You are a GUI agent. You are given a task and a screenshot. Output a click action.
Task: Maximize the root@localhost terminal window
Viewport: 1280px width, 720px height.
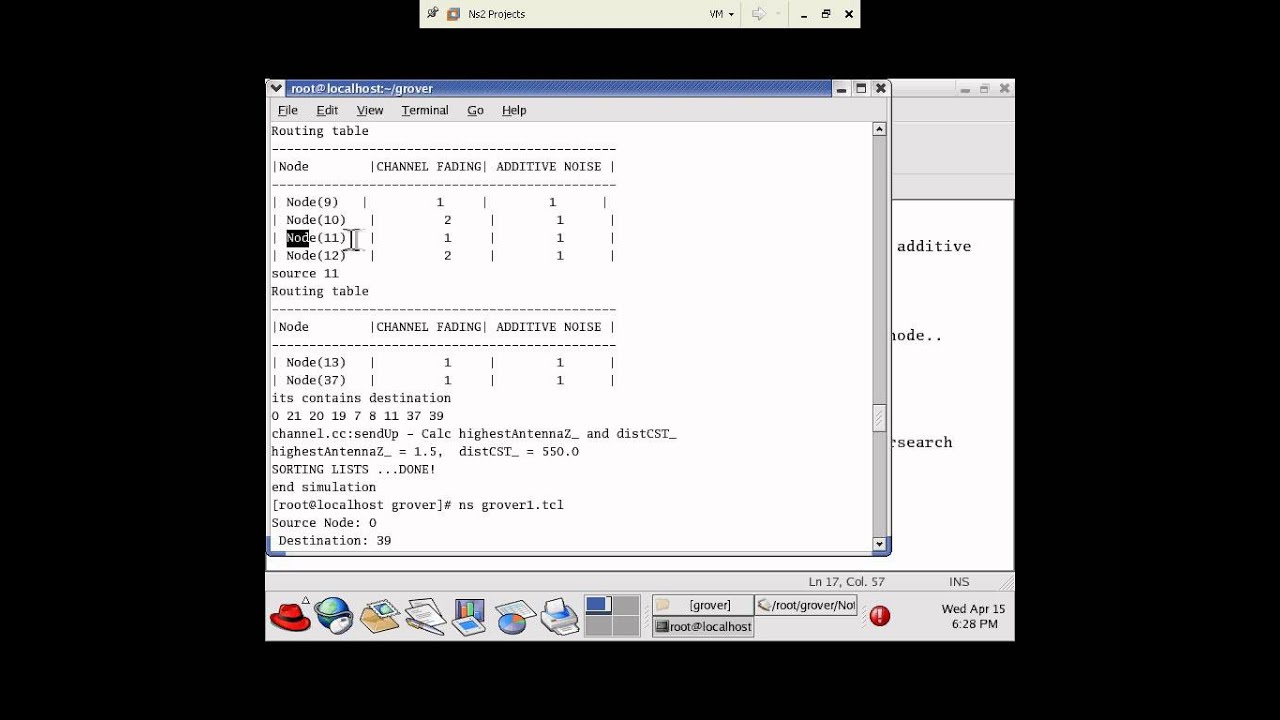pos(861,88)
